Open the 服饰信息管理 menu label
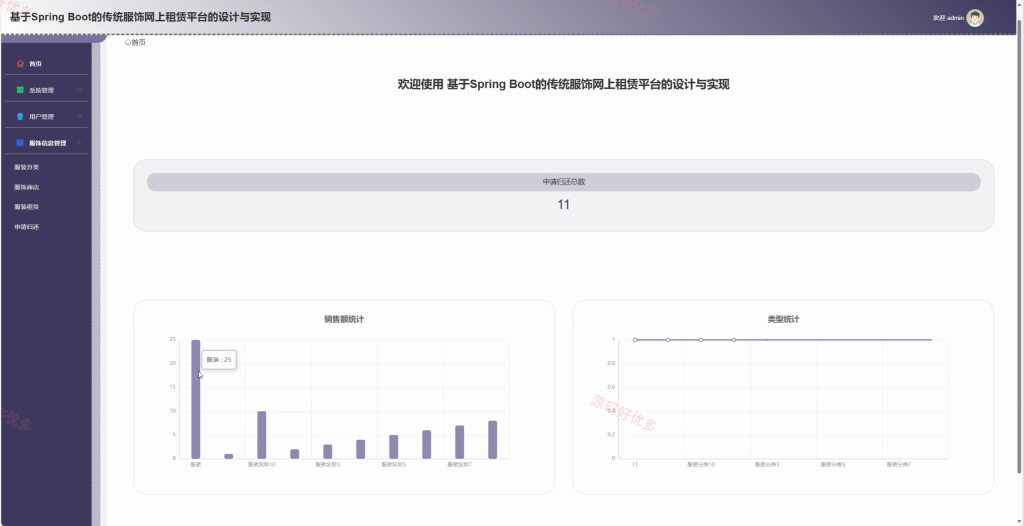The width and height of the screenshot is (1024, 526). click(x=48, y=142)
